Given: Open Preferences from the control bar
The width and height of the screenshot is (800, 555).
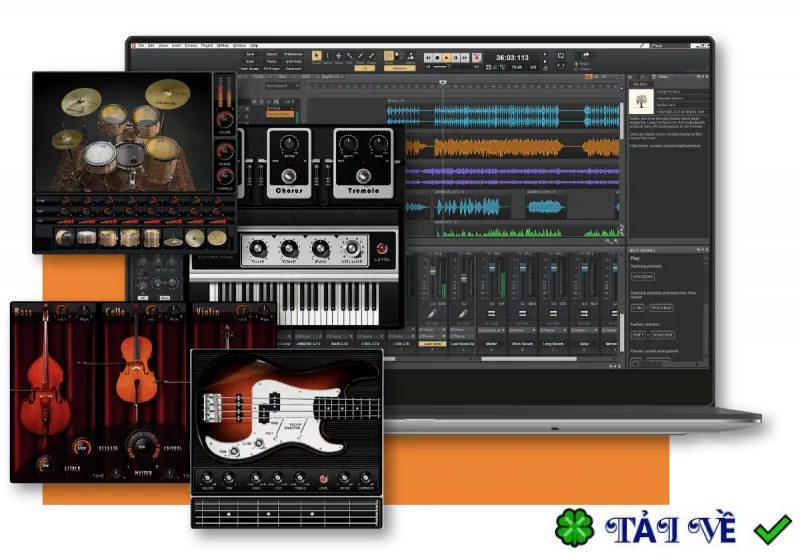Looking at the screenshot, I should [293, 54].
